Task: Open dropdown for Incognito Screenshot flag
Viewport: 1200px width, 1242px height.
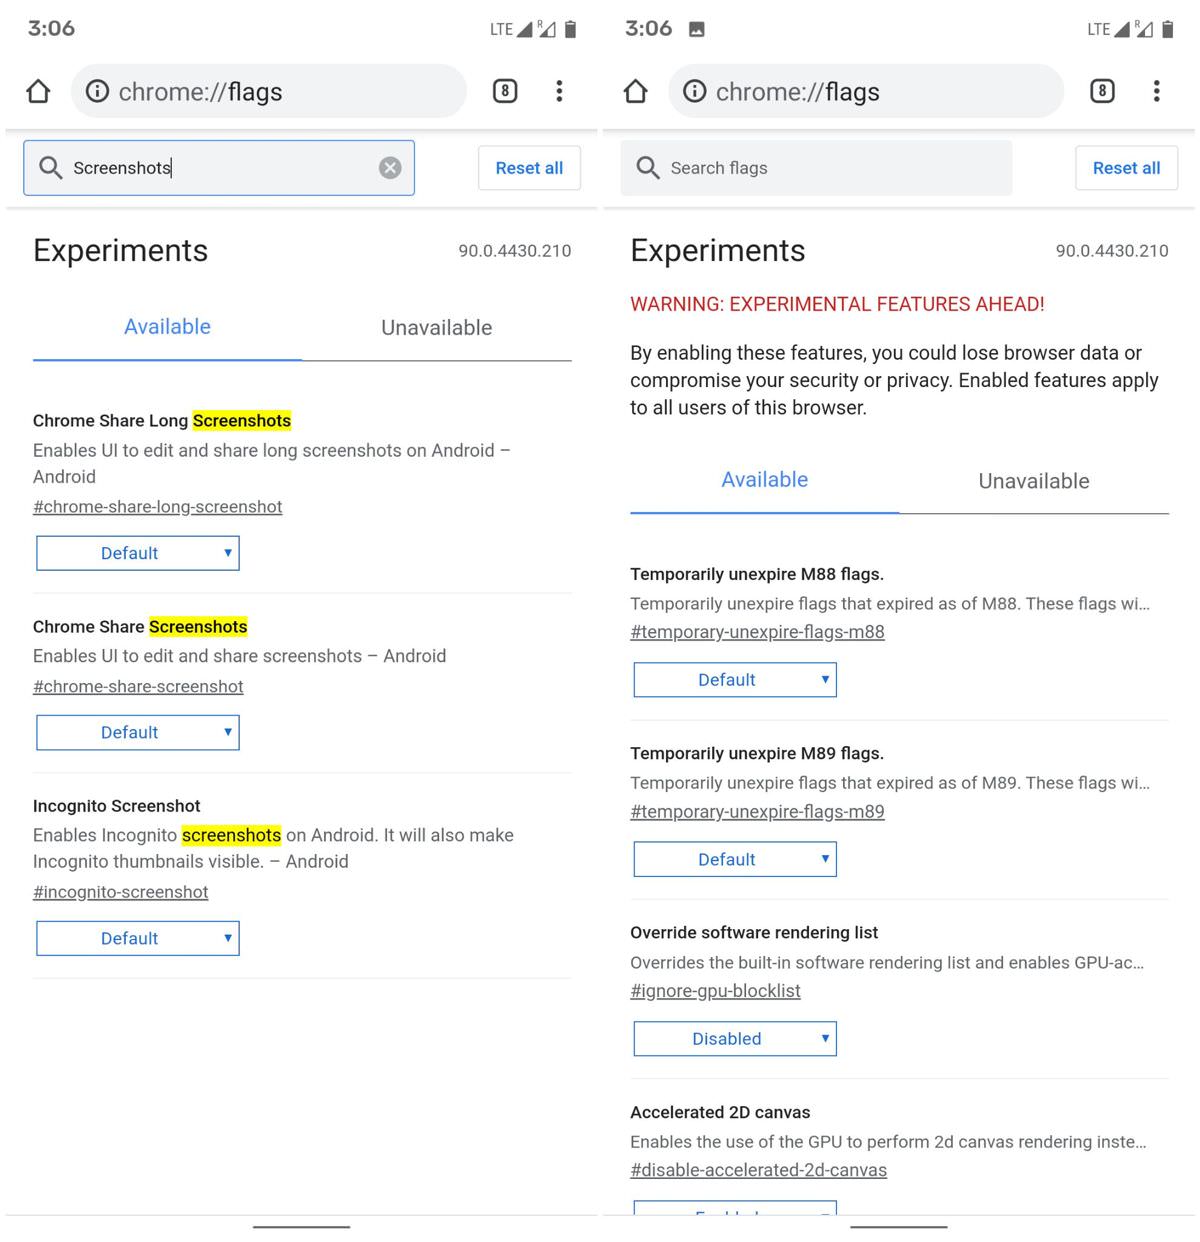Action: pyautogui.click(x=138, y=938)
